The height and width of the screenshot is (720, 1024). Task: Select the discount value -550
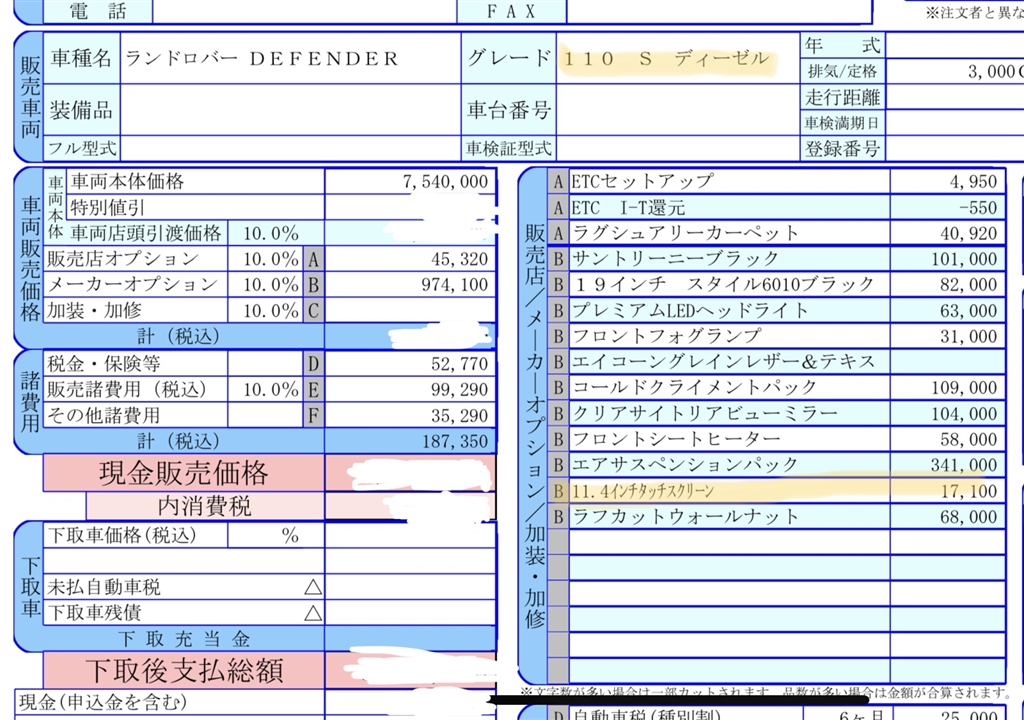pos(978,208)
